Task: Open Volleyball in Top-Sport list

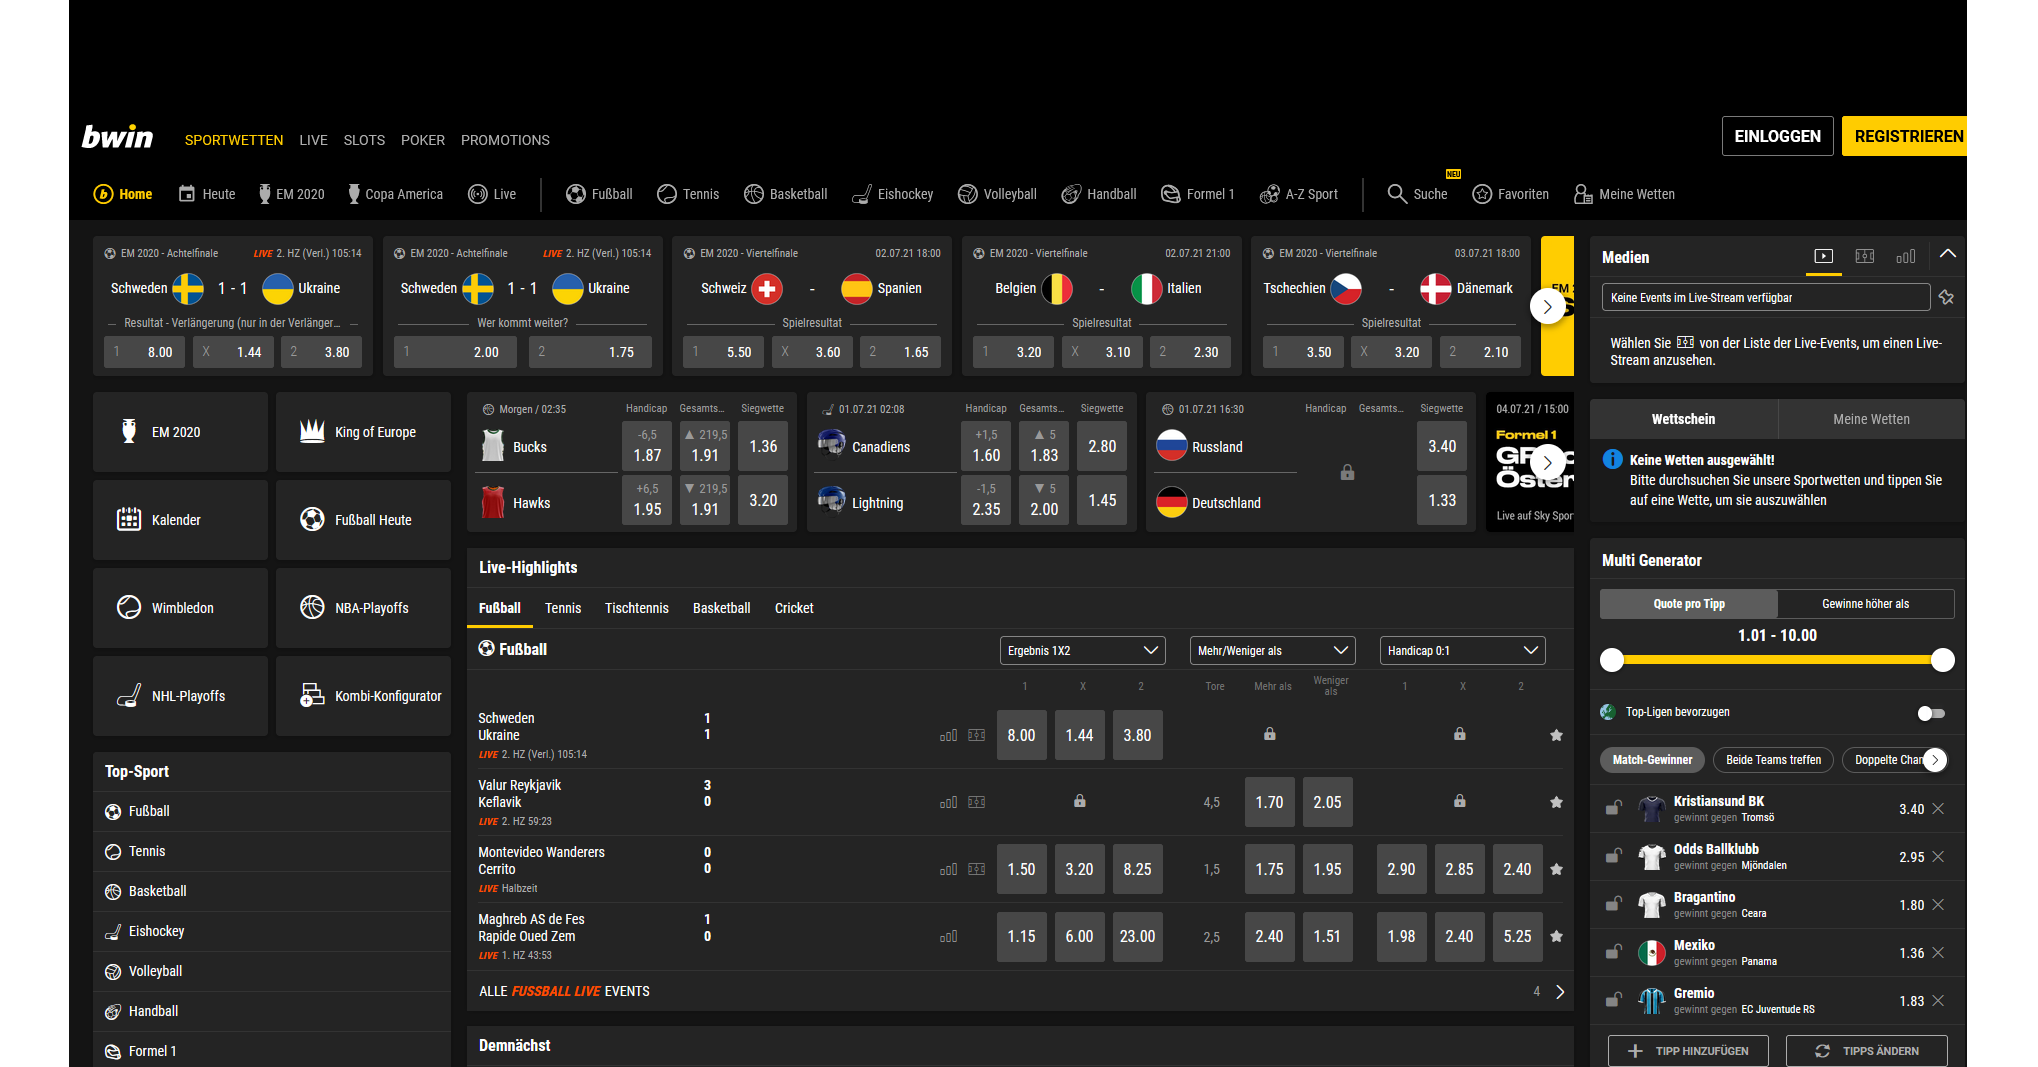Action: [272, 971]
